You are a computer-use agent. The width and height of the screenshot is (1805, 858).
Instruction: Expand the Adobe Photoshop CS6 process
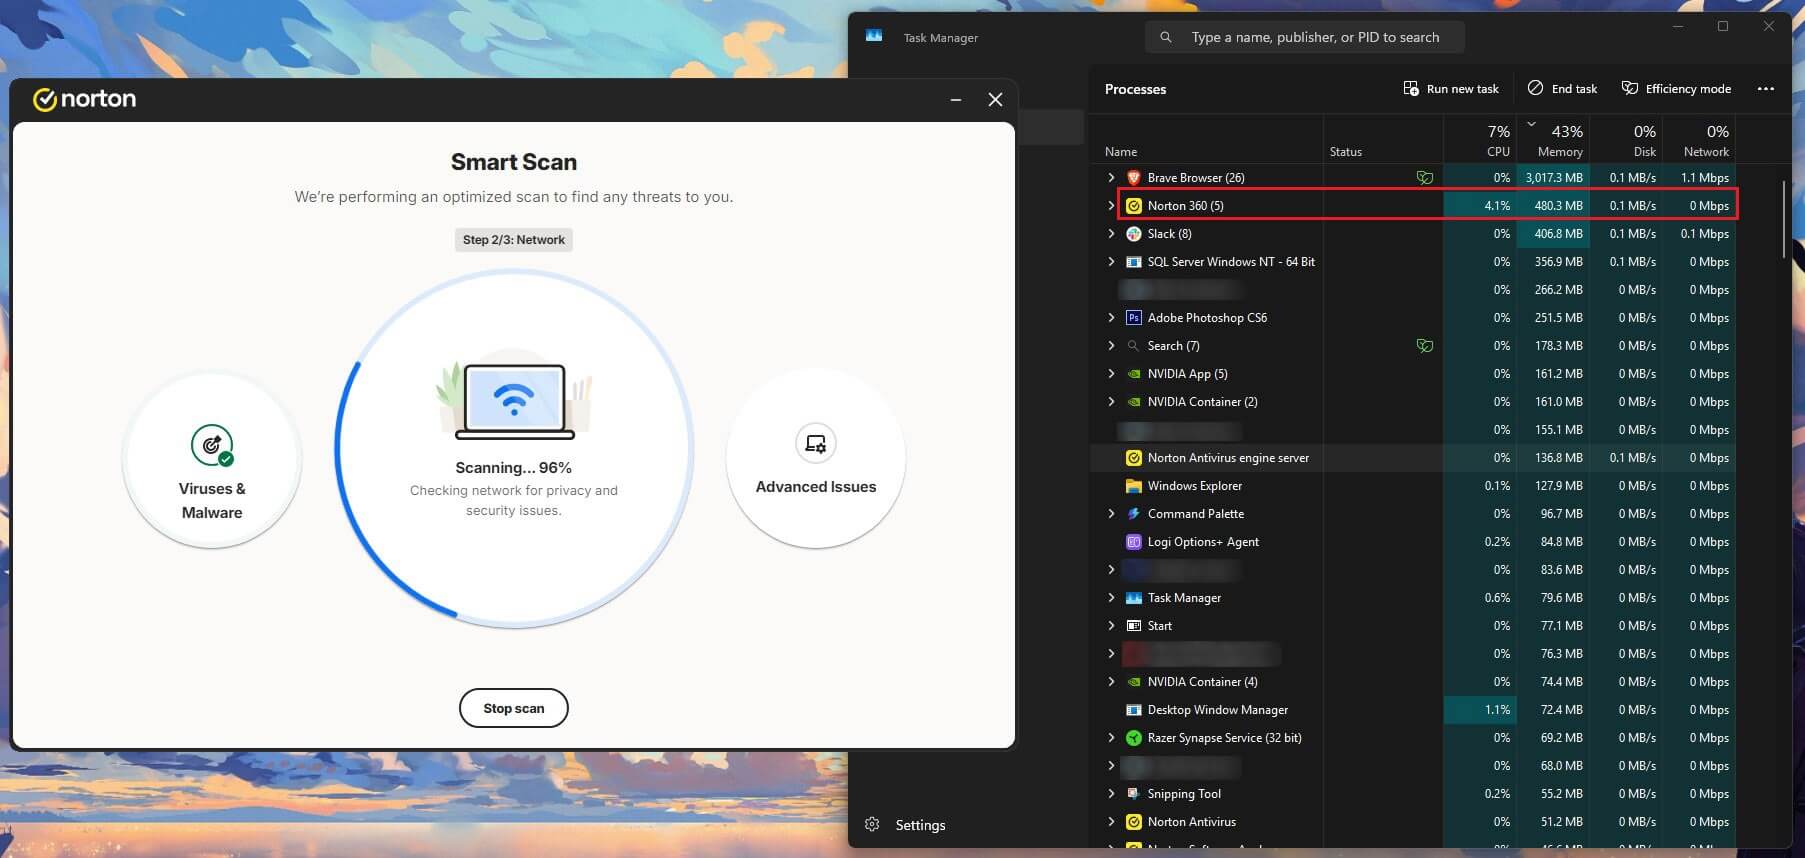click(1111, 318)
